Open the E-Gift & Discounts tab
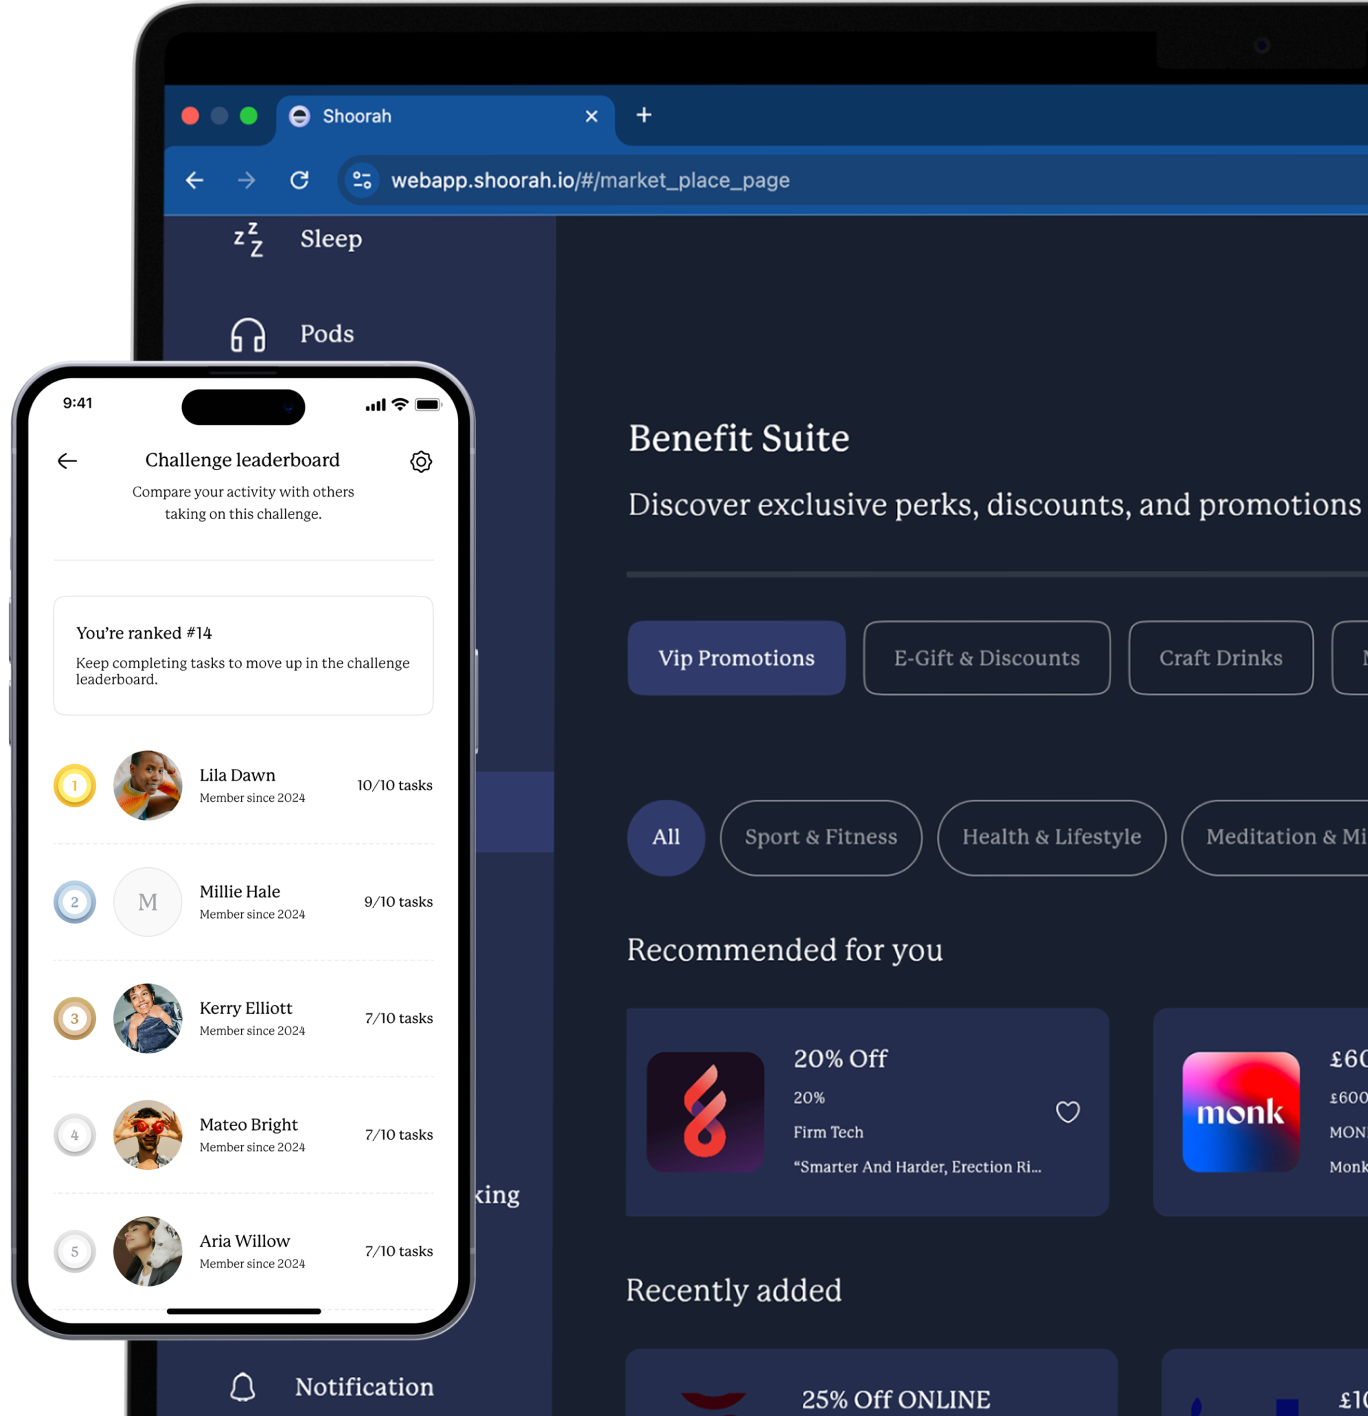Screen dimensions: 1368x1416 click(x=986, y=658)
